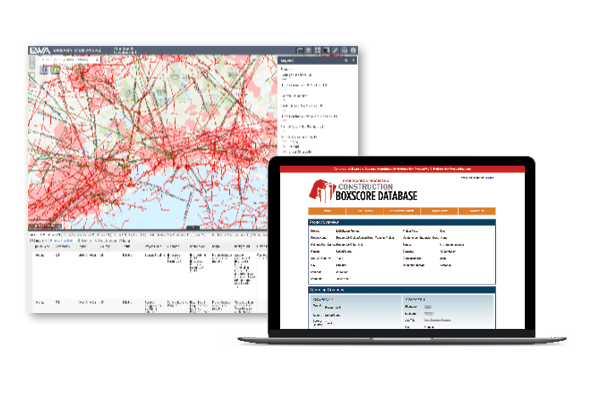Click the globe-like icon in EWA toolbar

tap(308, 50)
